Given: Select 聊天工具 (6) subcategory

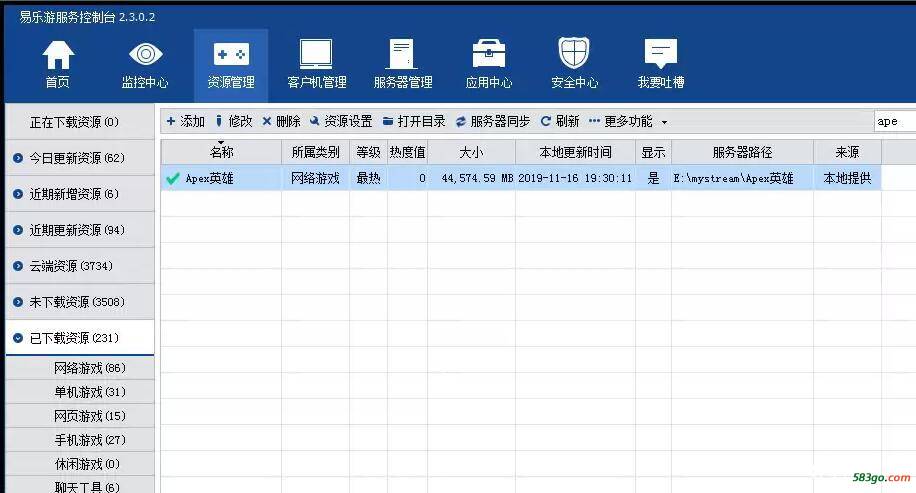Looking at the screenshot, I should 80,486.
